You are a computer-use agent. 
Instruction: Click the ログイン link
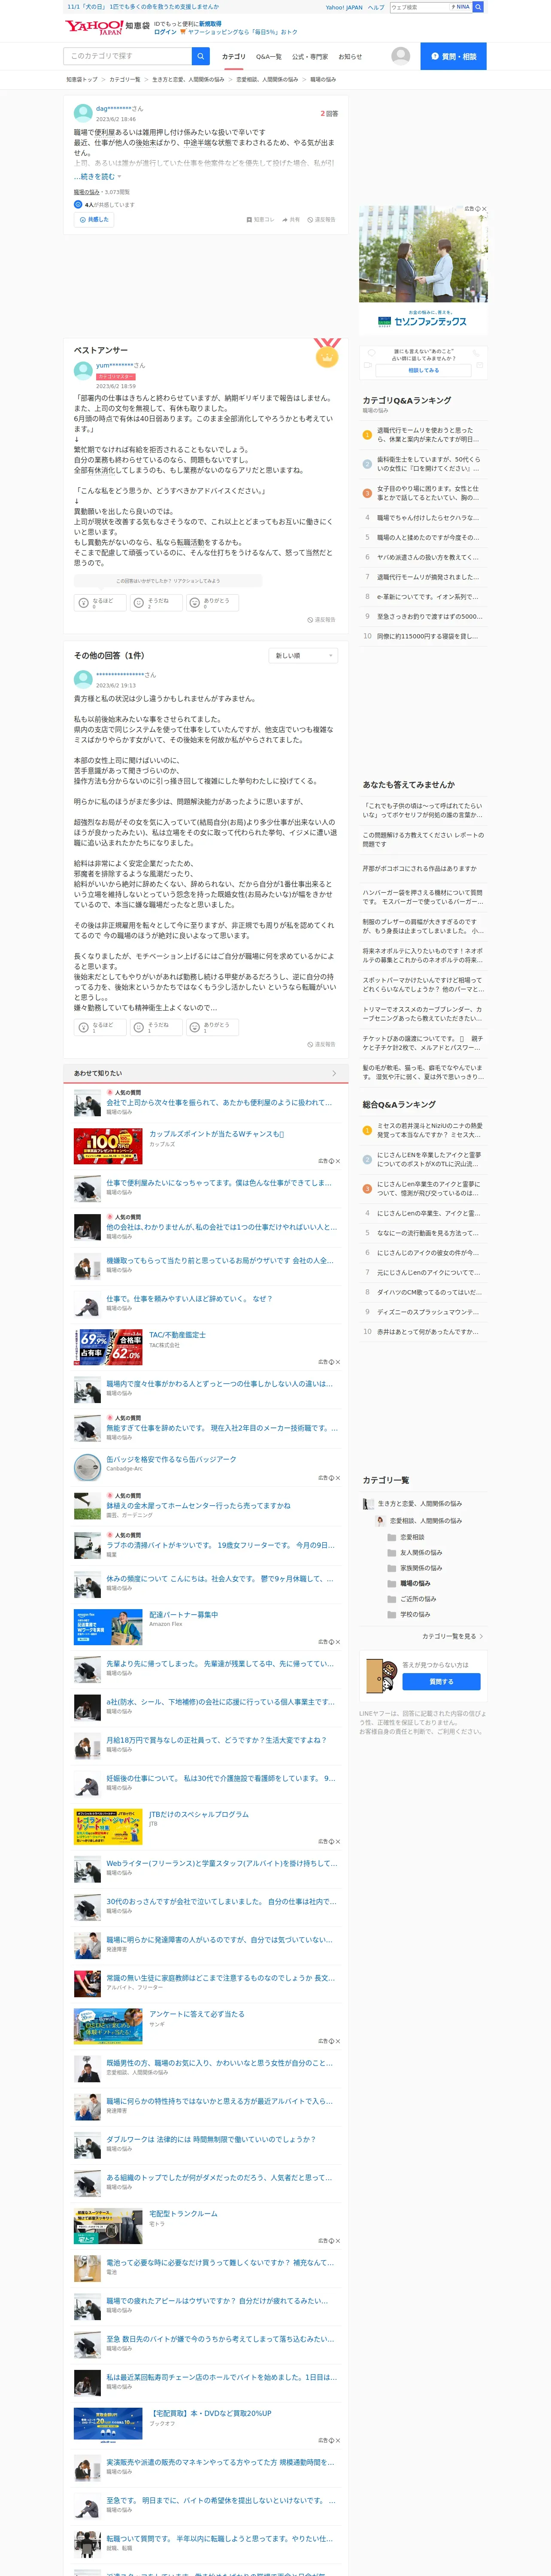[x=165, y=32]
